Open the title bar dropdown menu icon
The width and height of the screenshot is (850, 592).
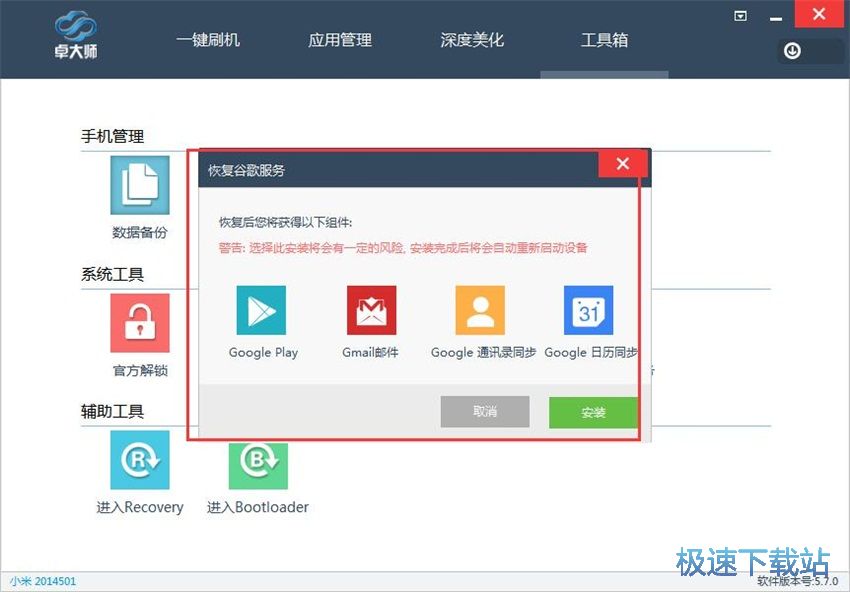[740, 16]
